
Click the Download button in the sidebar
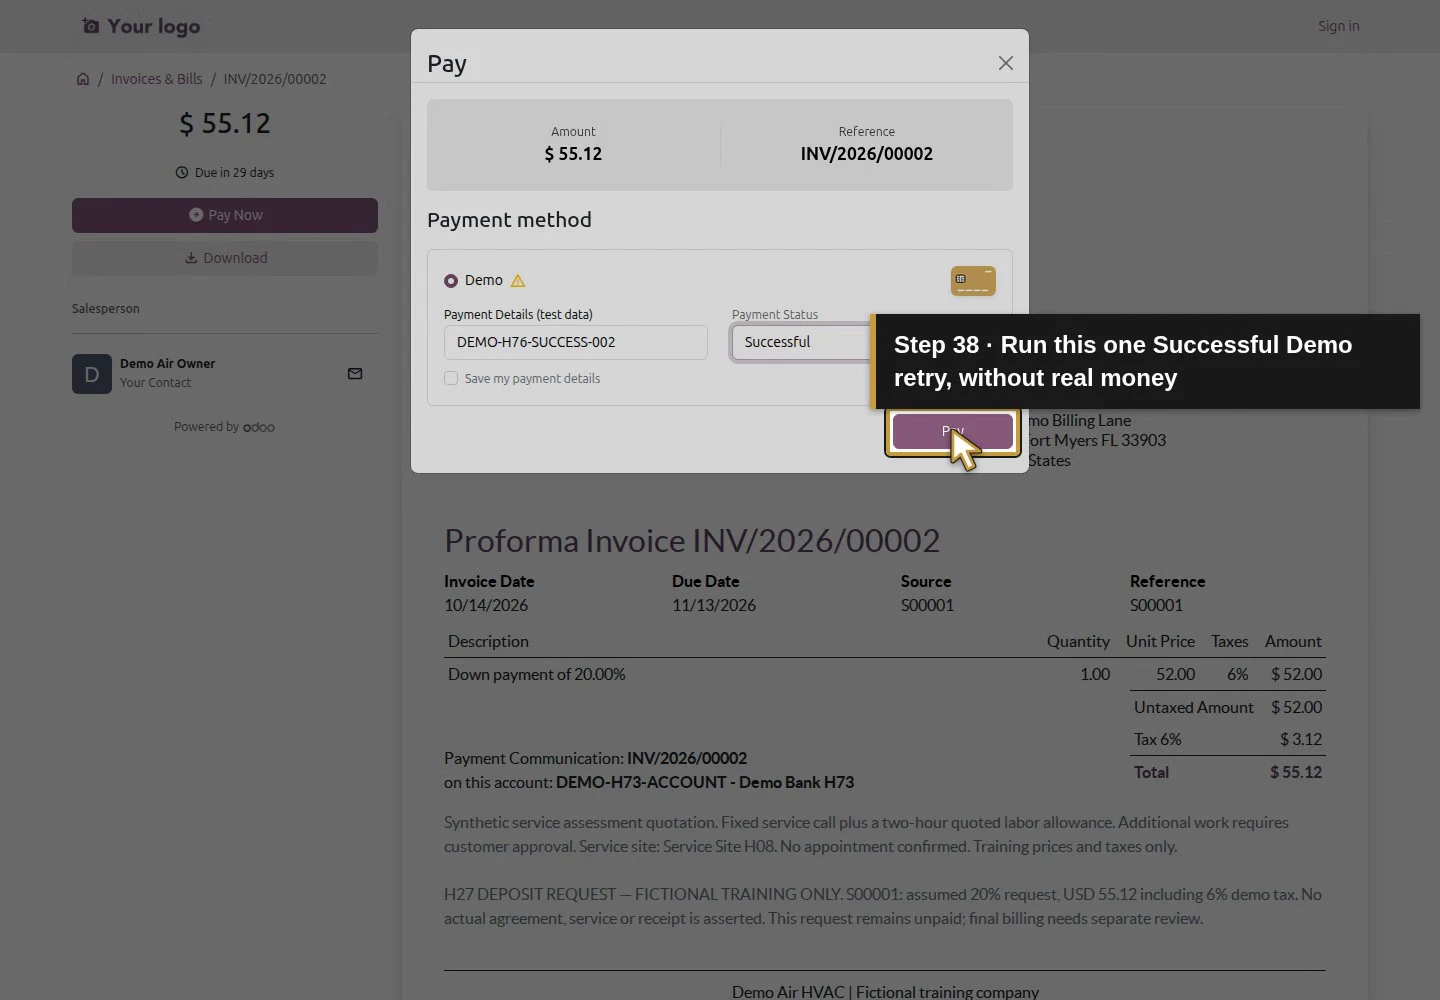pyautogui.click(x=225, y=258)
